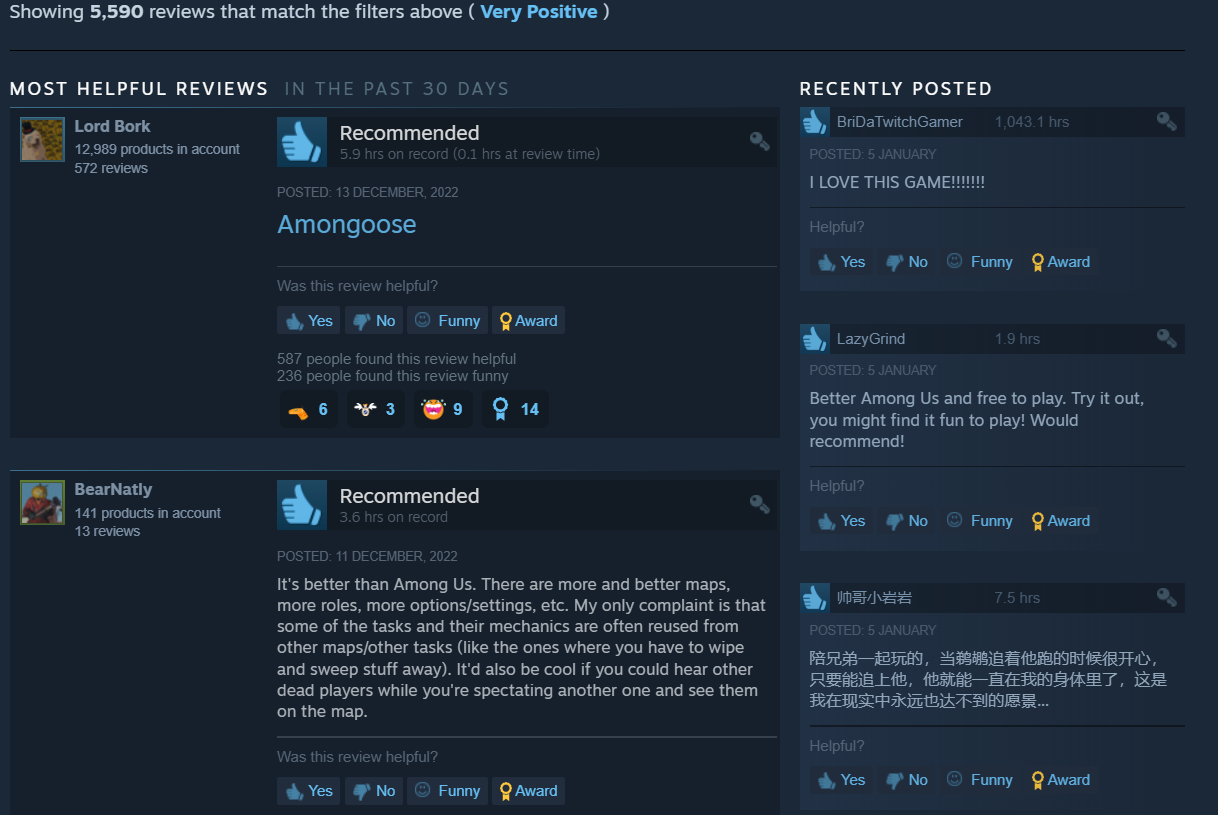Click Award on BearNatly's review
The image size is (1218, 815).
[x=528, y=791]
